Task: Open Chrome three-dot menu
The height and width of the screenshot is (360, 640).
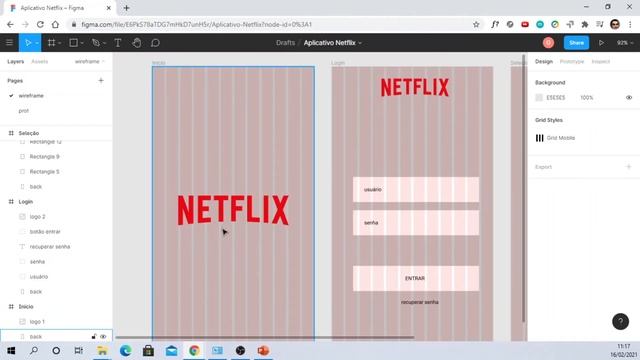Action: coord(630,24)
